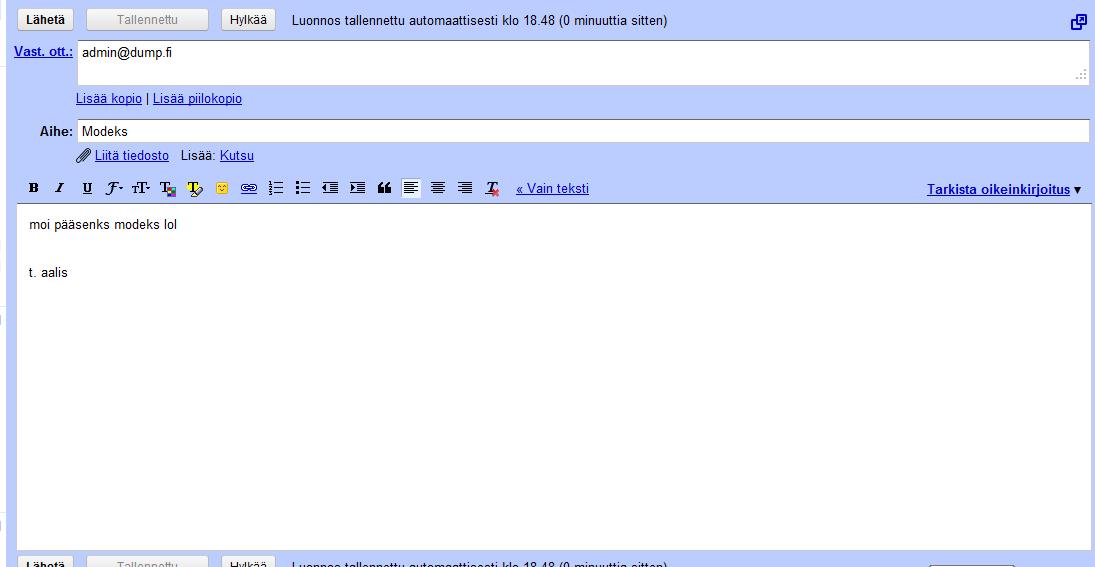Increase indent of the text

(x=357, y=188)
